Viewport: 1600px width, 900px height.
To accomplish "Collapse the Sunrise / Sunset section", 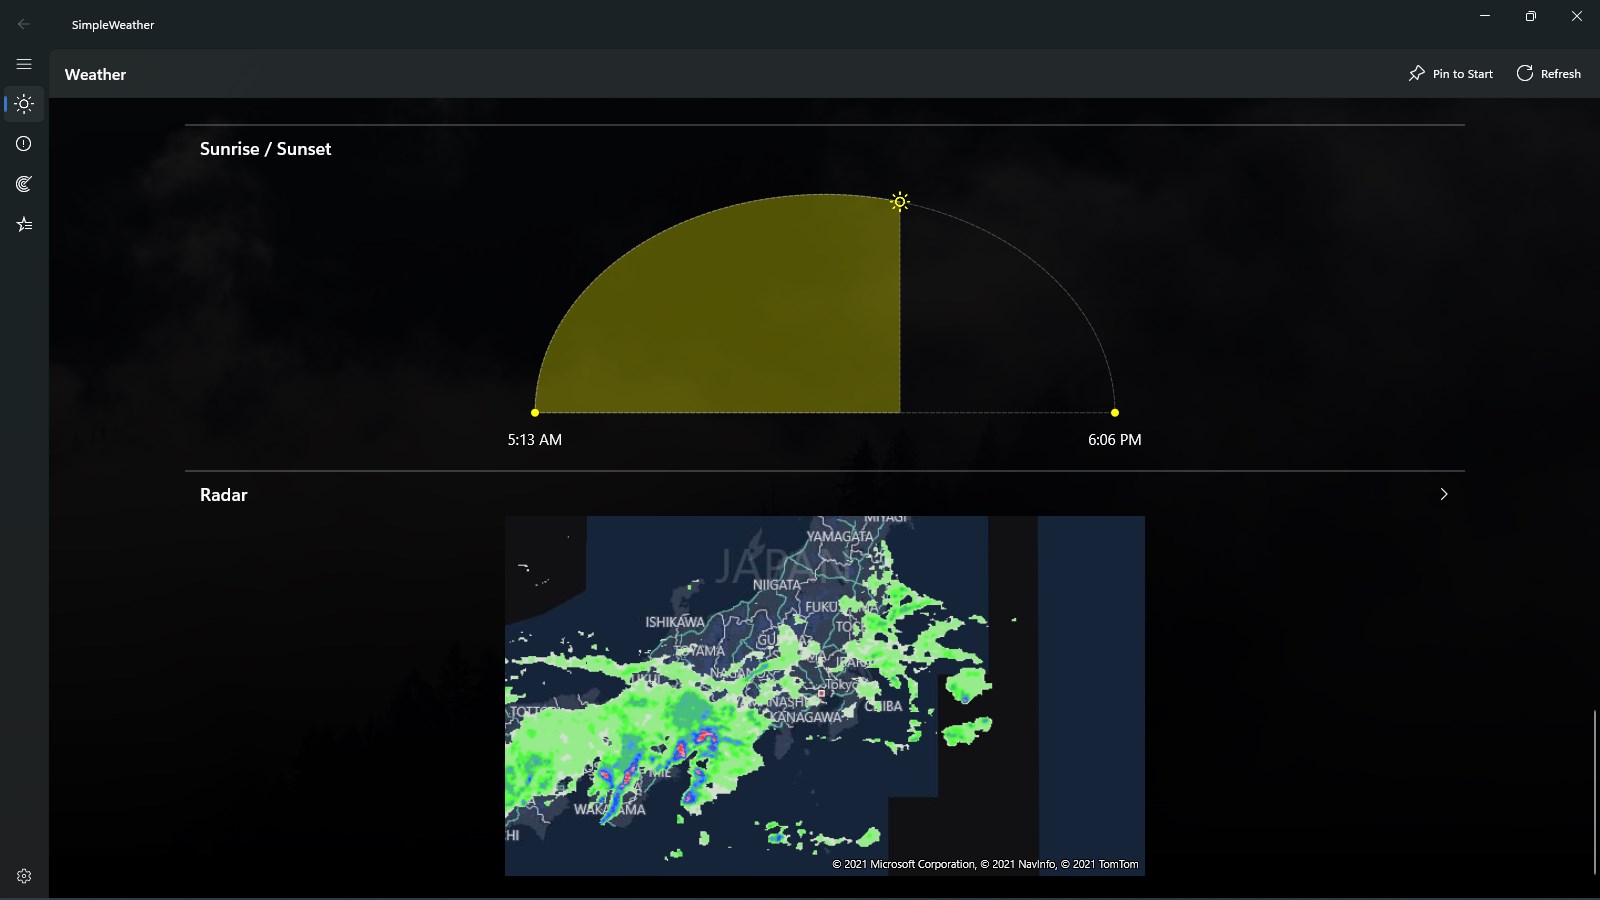I will (x=265, y=148).
